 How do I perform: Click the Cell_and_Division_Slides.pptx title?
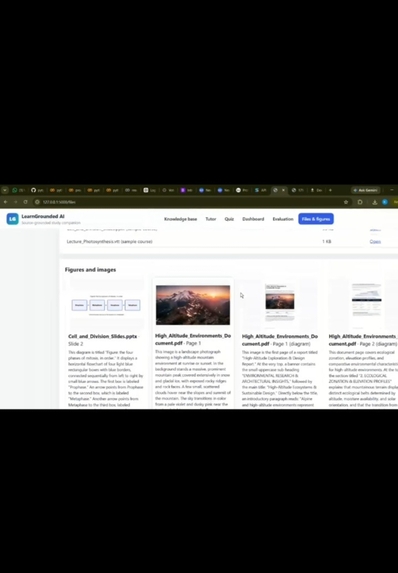(x=103, y=336)
